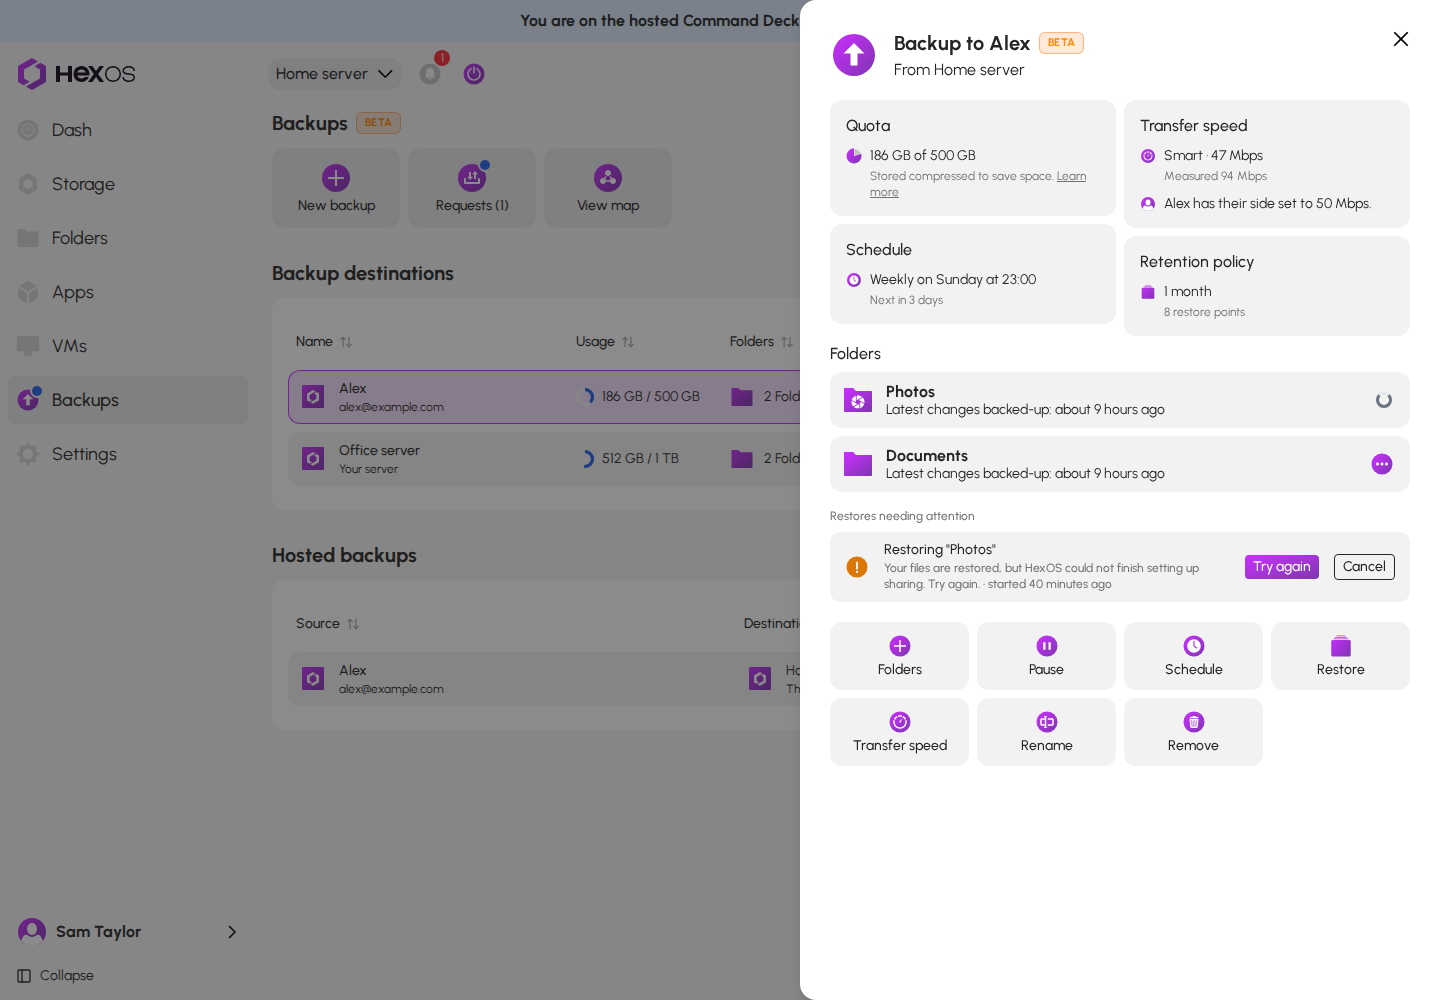Cancel the Photos restore

click(x=1364, y=567)
